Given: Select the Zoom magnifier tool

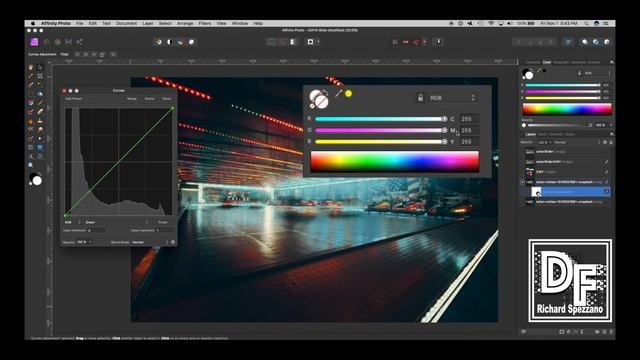Looking at the screenshot, I should 31,165.
